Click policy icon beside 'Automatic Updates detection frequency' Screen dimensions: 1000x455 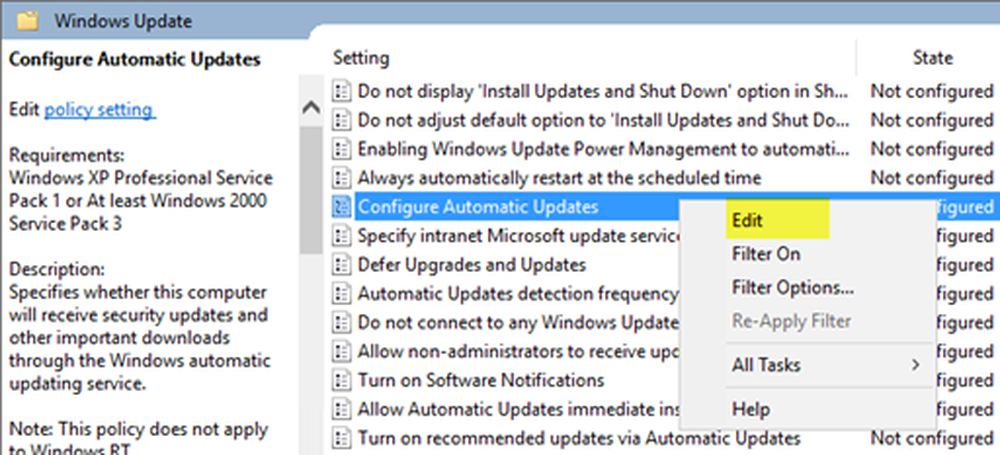click(342, 294)
